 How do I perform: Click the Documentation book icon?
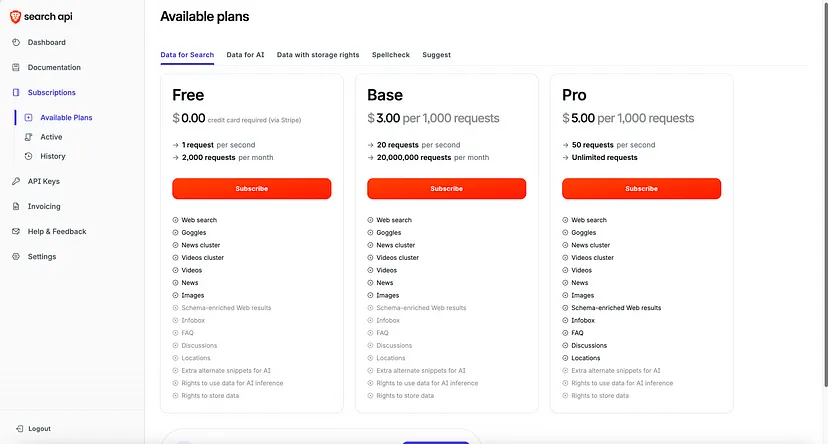[16, 68]
